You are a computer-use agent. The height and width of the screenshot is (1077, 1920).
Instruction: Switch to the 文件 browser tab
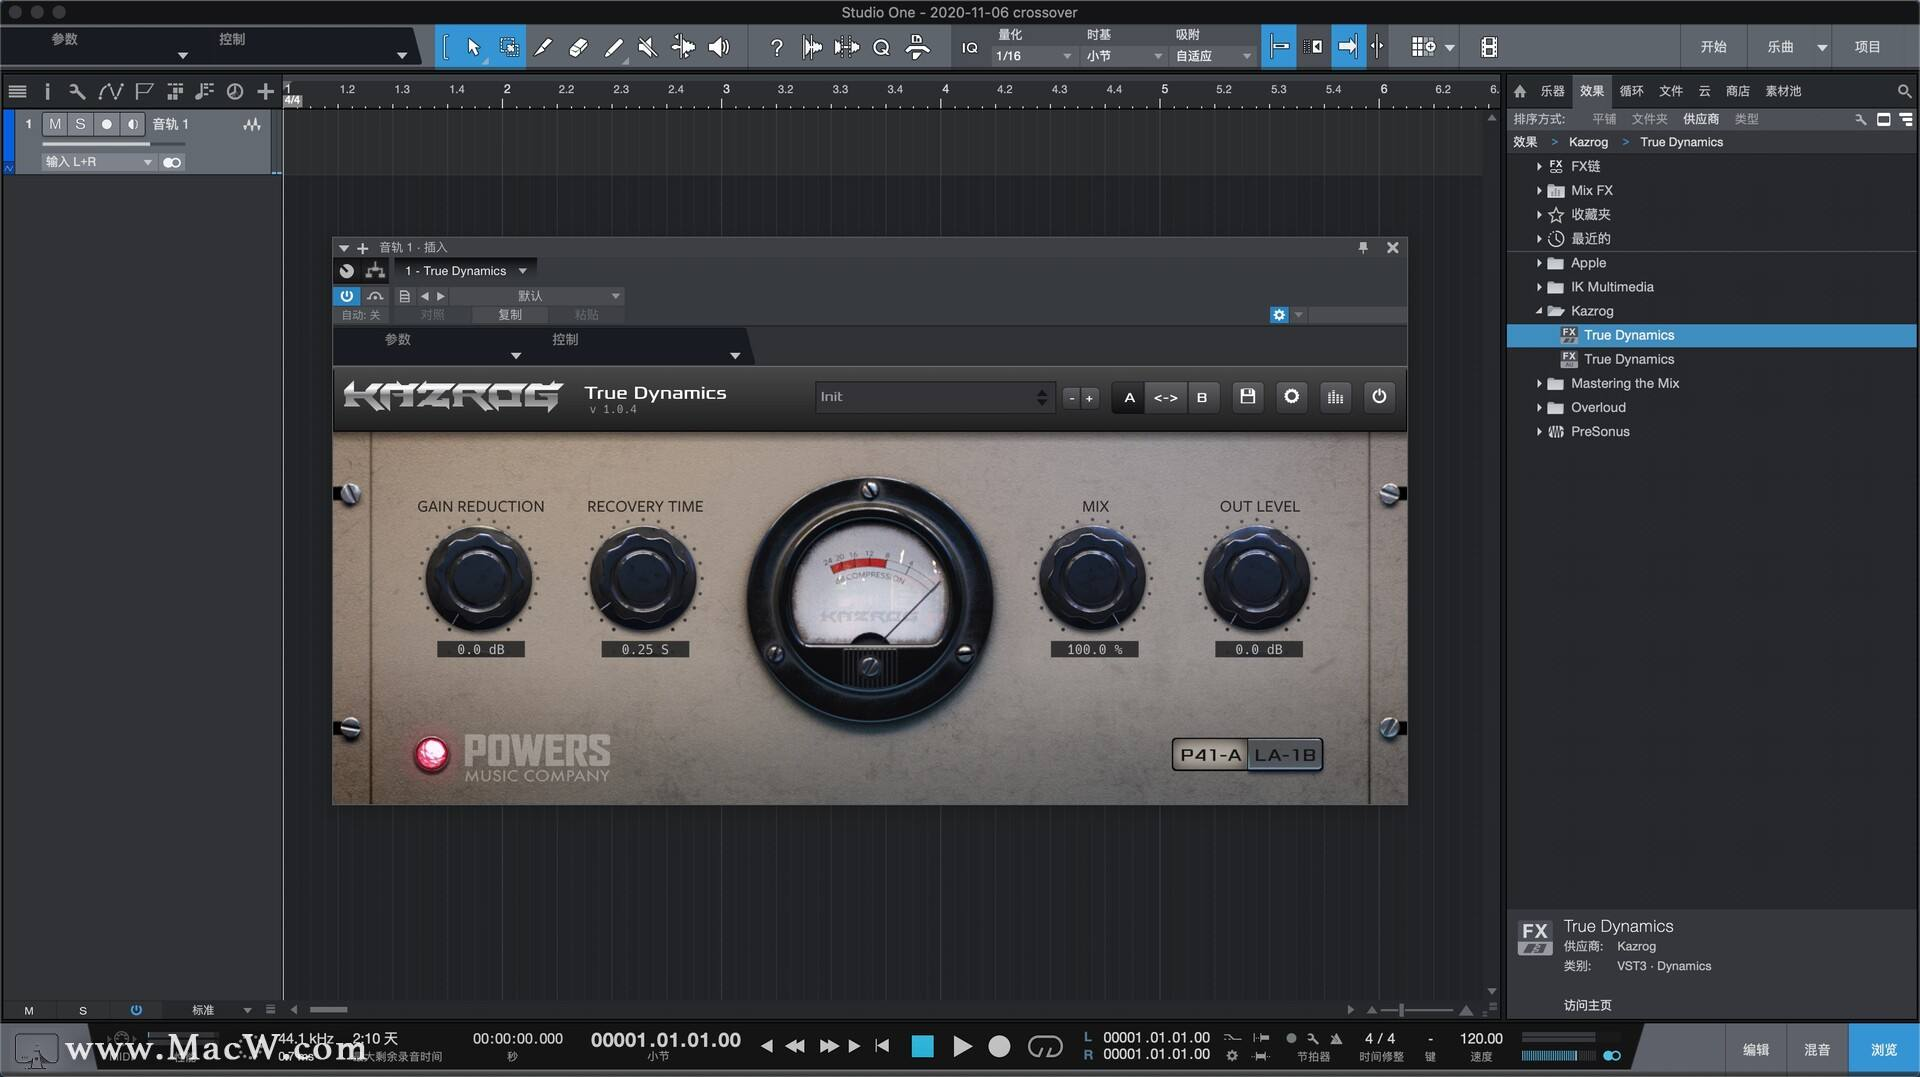pos(1671,91)
